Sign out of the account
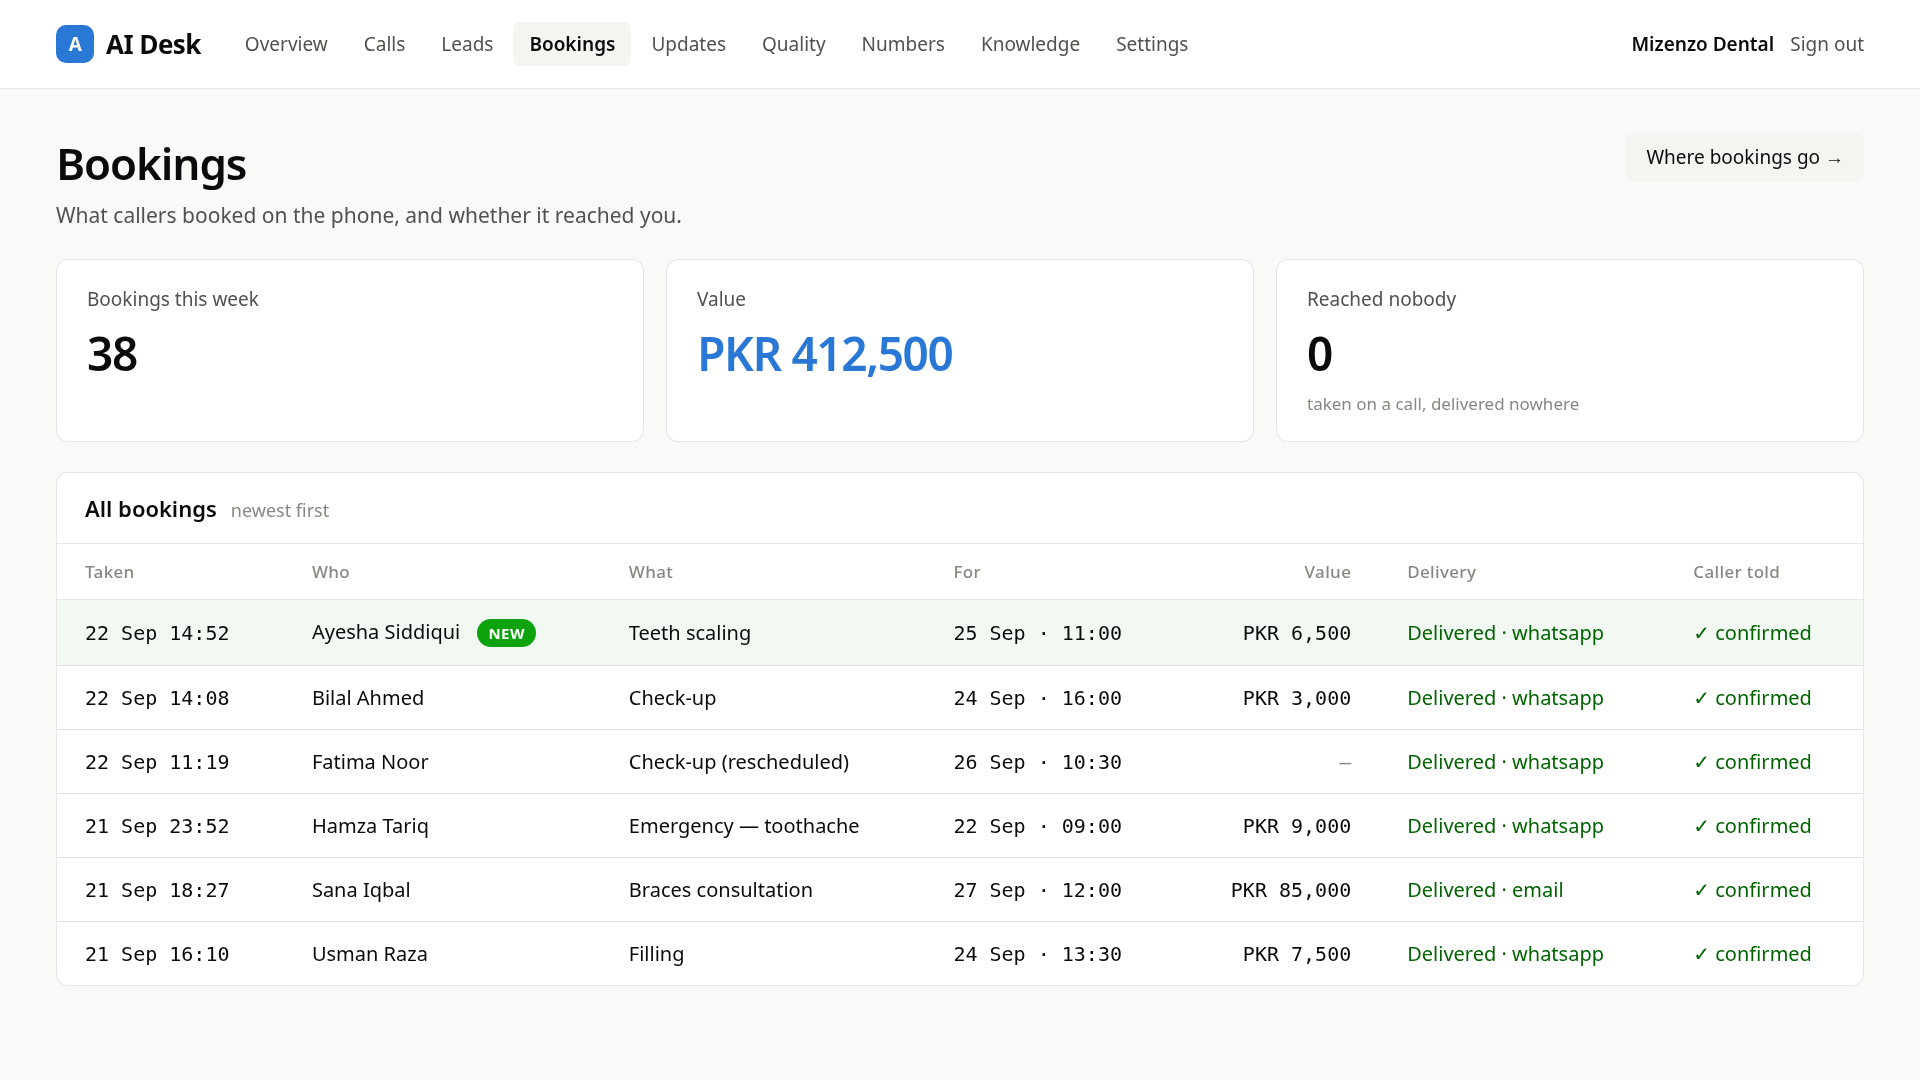 (x=1826, y=44)
